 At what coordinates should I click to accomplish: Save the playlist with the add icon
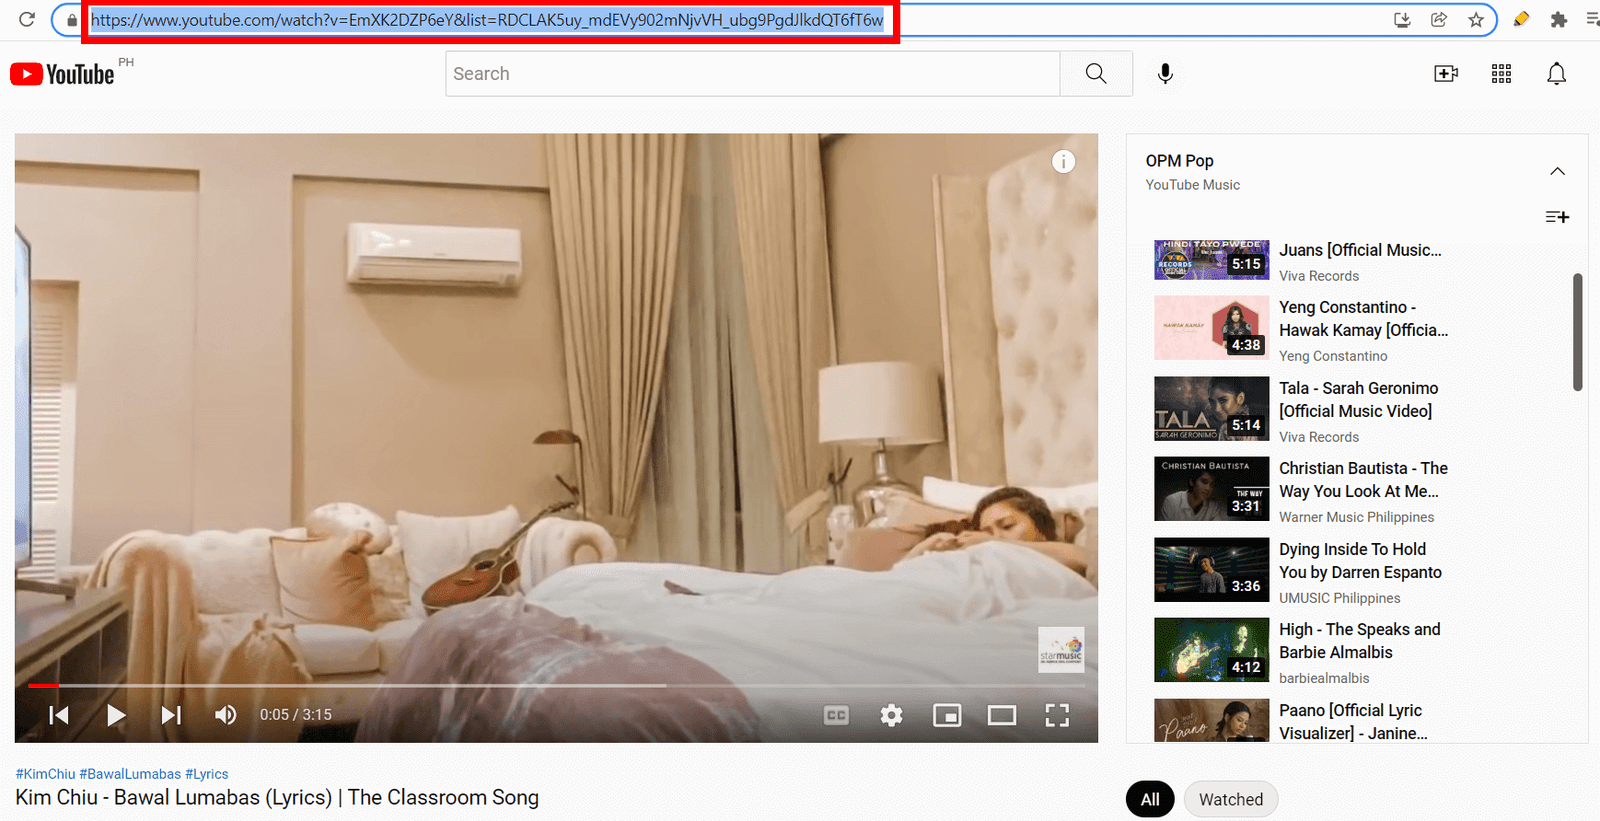coord(1557,217)
